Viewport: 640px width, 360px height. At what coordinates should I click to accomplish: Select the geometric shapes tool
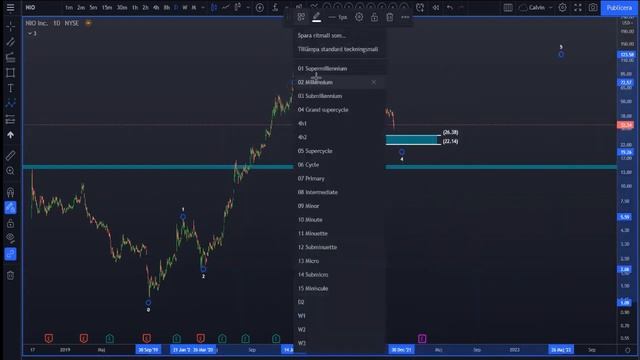[11, 73]
